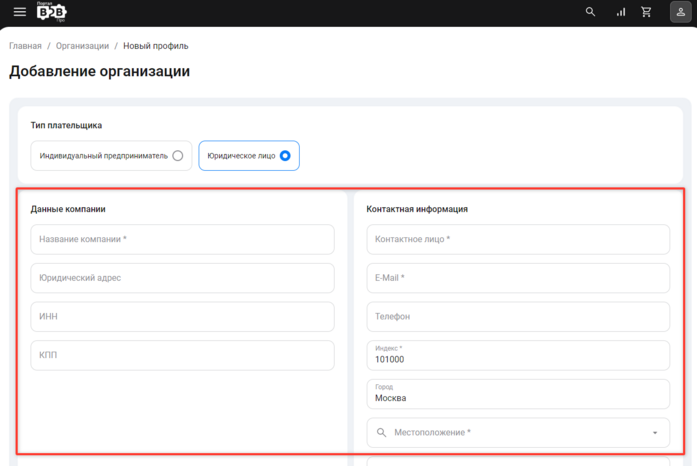Click the Индекс field with 101000

tap(518, 355)
